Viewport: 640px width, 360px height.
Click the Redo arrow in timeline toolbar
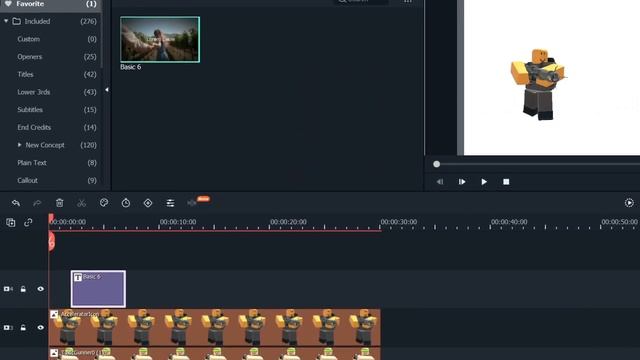point(37,203)
